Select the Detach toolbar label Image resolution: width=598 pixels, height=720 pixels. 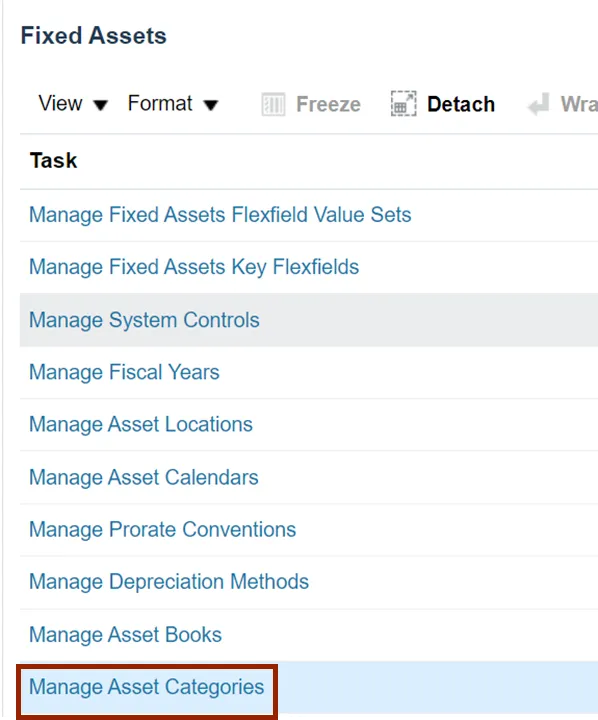tap(461, 104)
